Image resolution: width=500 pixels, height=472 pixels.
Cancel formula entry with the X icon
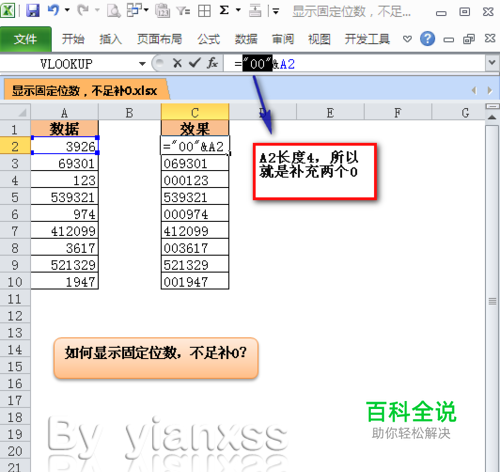[x=177, y=63]
